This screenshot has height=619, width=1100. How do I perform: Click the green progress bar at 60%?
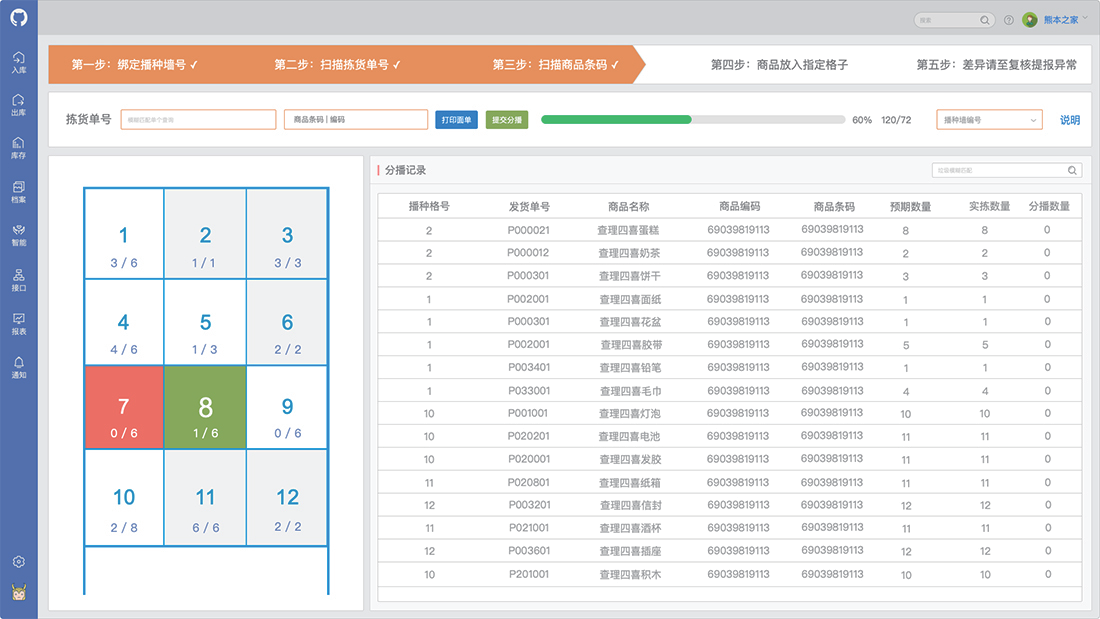[616, 119]
